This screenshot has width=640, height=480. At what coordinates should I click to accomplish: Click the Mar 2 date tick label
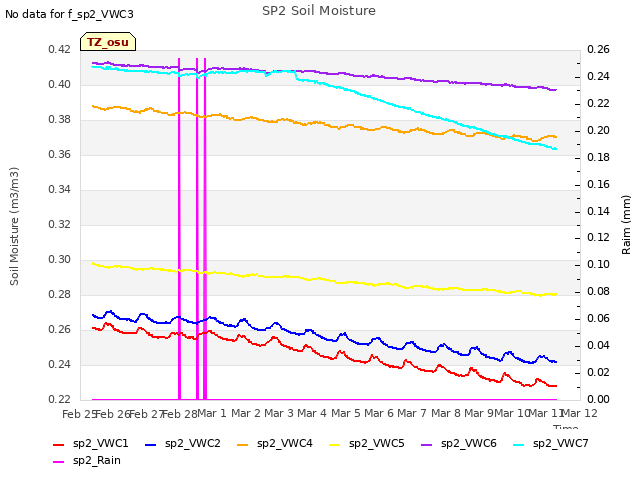click(246, 414)
